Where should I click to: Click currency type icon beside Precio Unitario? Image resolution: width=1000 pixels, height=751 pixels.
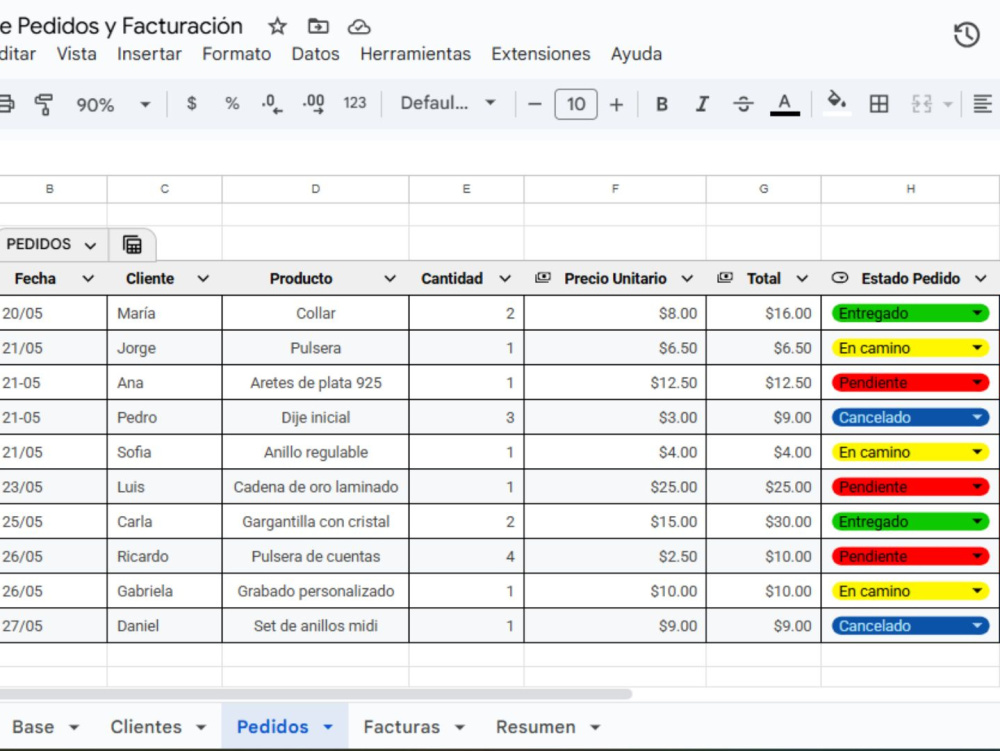click(x=543, y=277)
